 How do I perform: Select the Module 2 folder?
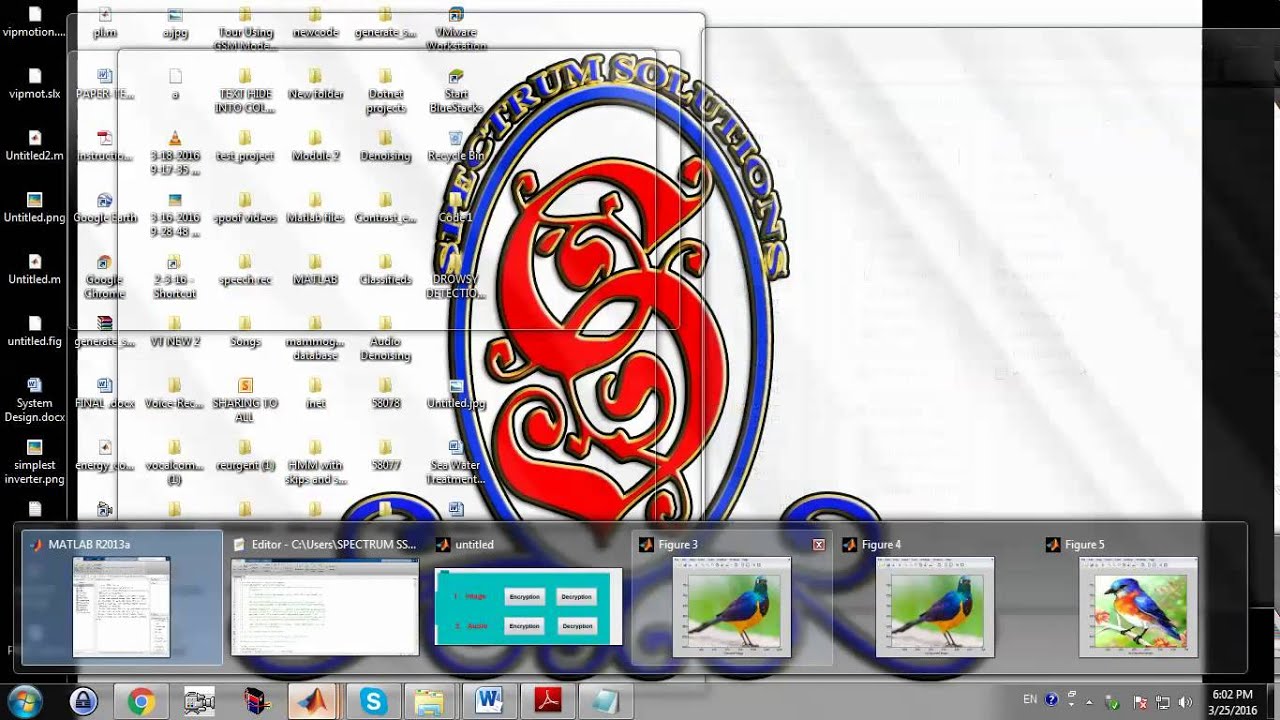coord(315,145)
